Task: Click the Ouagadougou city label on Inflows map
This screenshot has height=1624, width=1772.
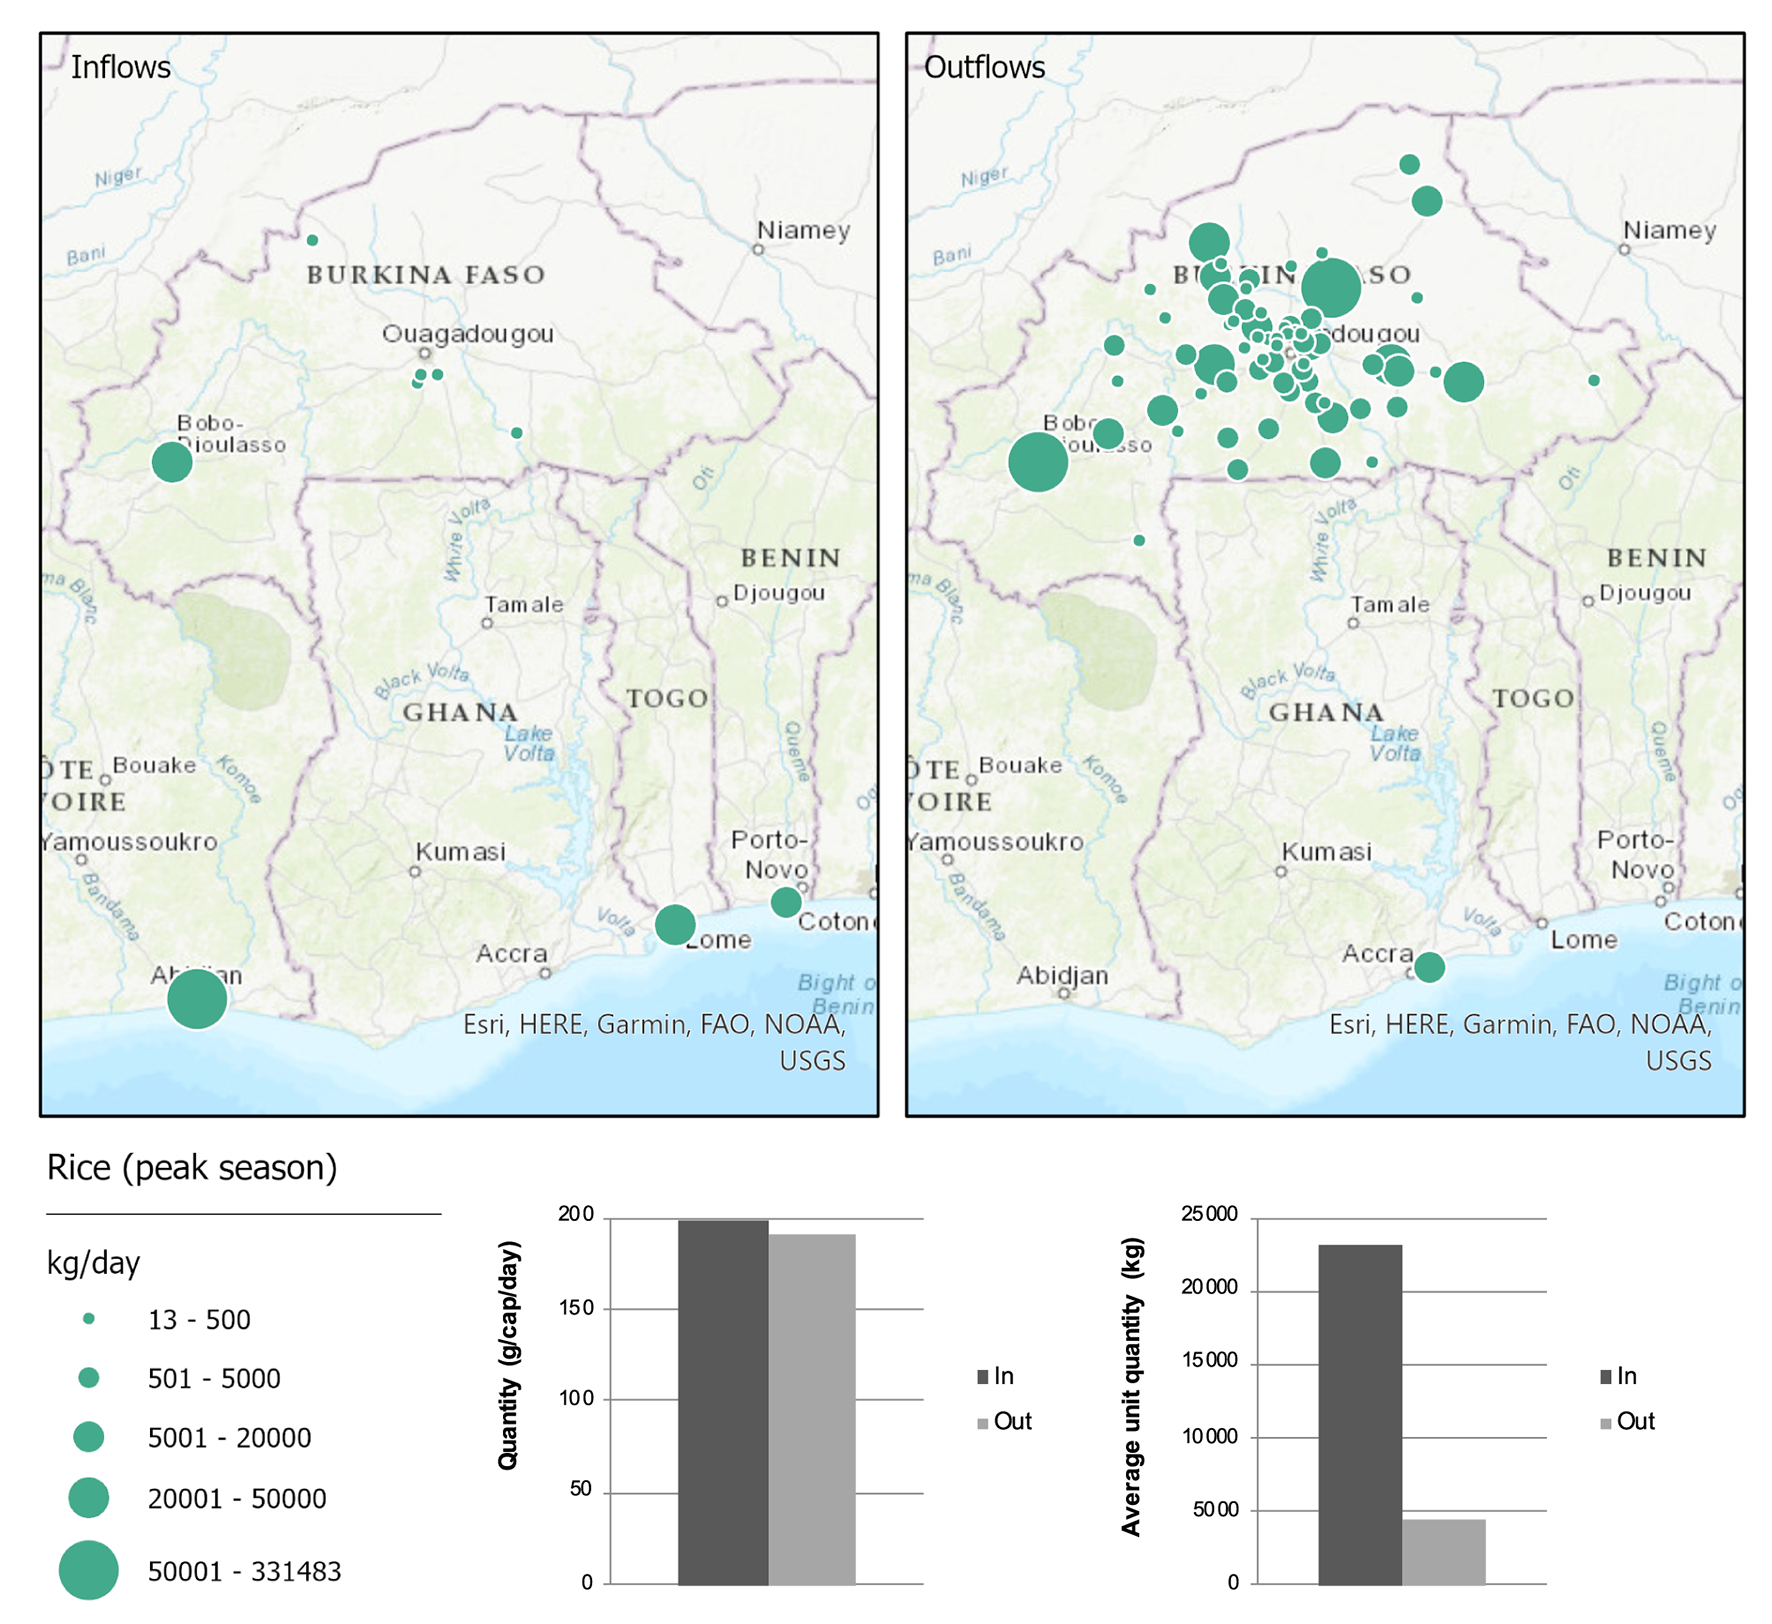Action: click(x=468, y=334)
